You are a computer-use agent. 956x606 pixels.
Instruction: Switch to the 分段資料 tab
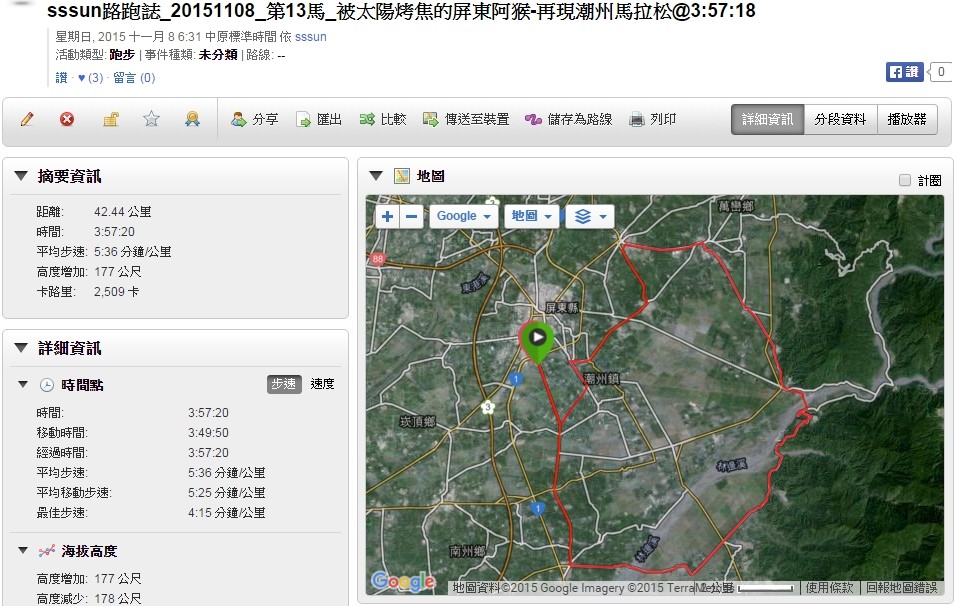tap(840, 119)
